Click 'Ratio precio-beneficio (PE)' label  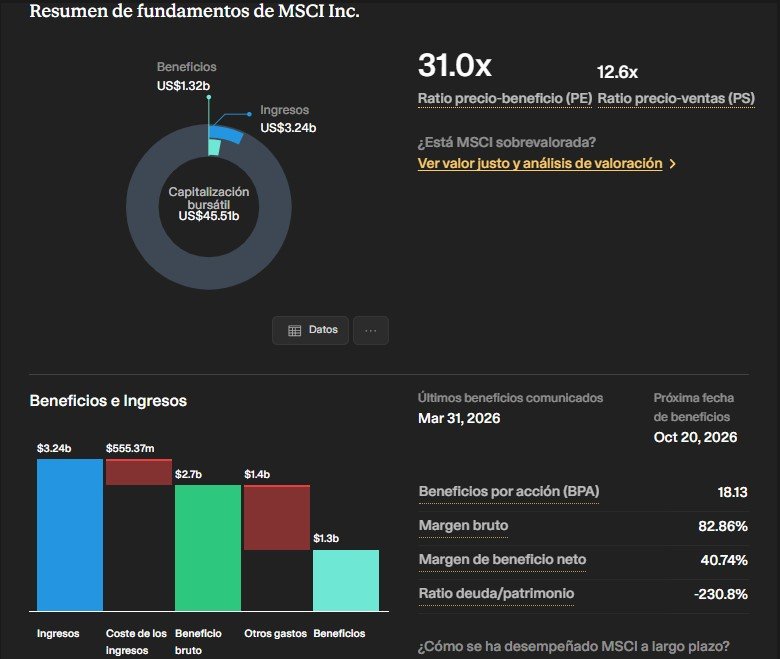pyautogui.click(x=505, y=98)
